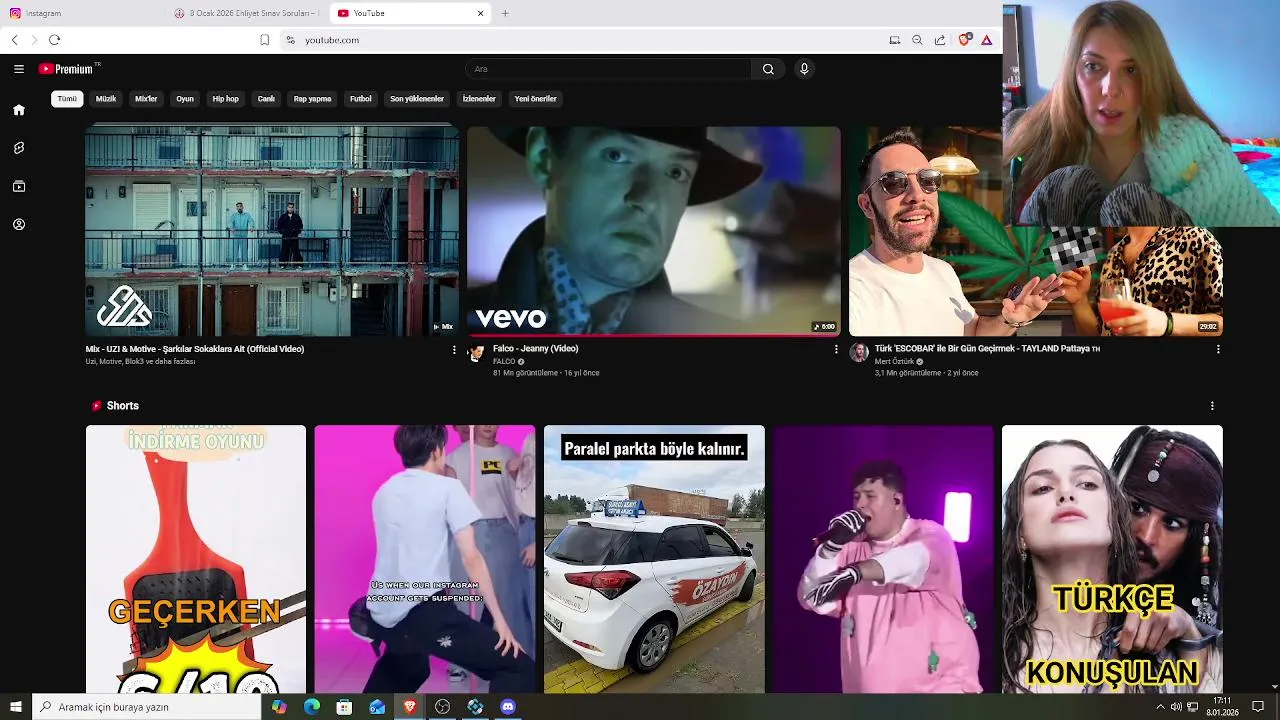The height and width of the screenshot is (720, 1280).
Task: Open Shorts from the left sidebar
Action: pos(19,148)
